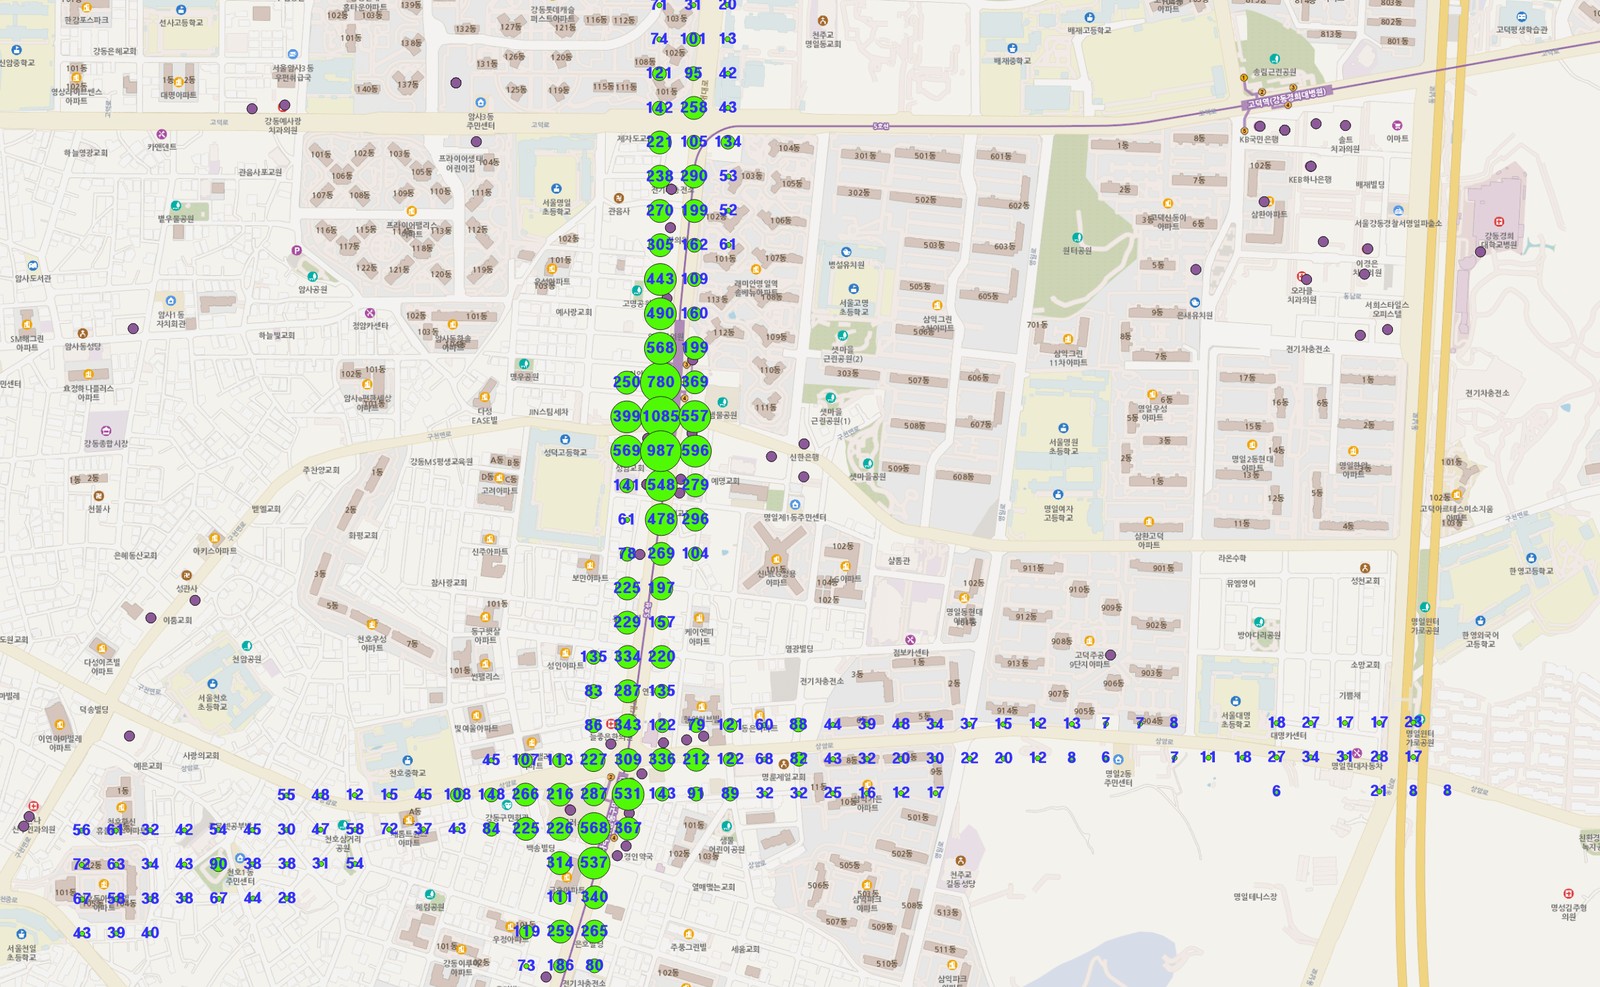
Task: Click the 서울명일초등학교 school icon
Action: coord(557,188)
